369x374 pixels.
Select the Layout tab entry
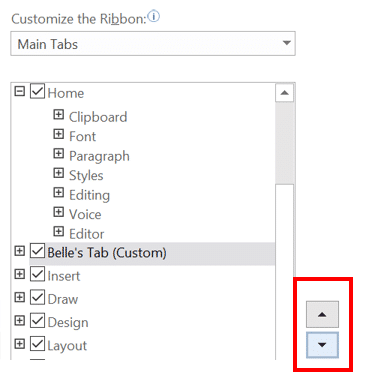point(67,346)
